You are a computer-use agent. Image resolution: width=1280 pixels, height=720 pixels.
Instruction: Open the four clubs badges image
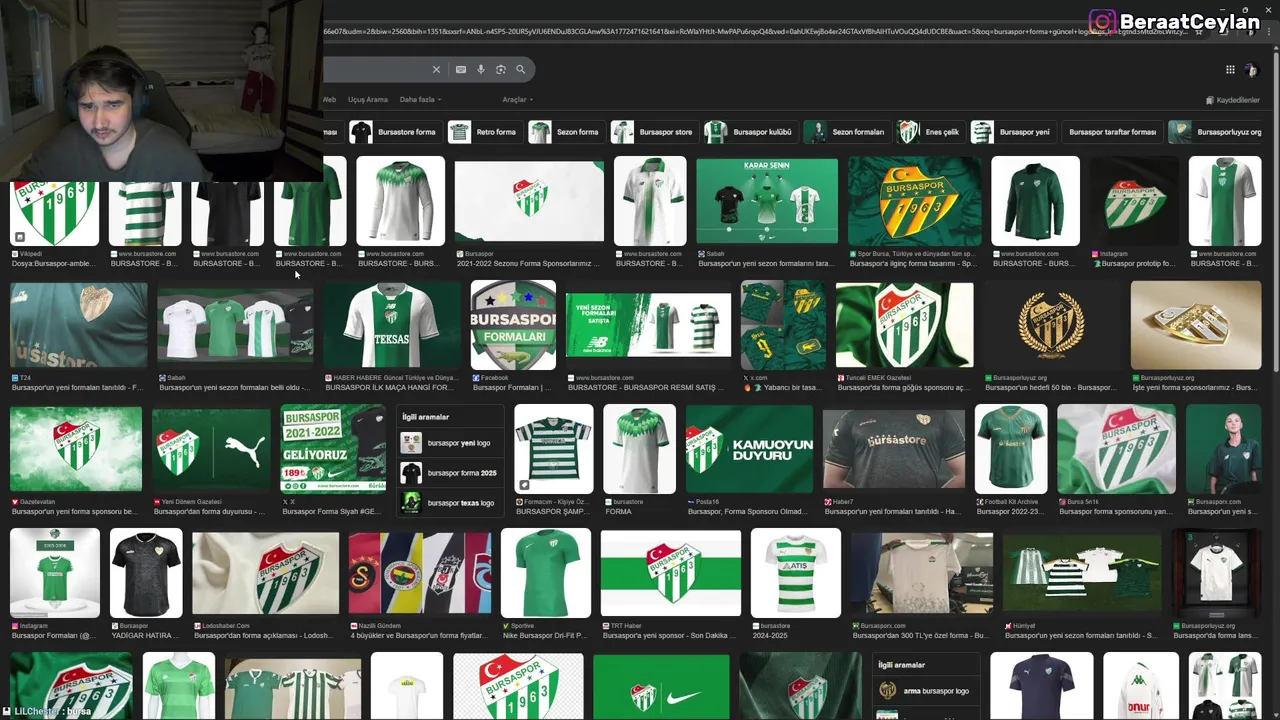pyautogui.click(x=420, y=573)
